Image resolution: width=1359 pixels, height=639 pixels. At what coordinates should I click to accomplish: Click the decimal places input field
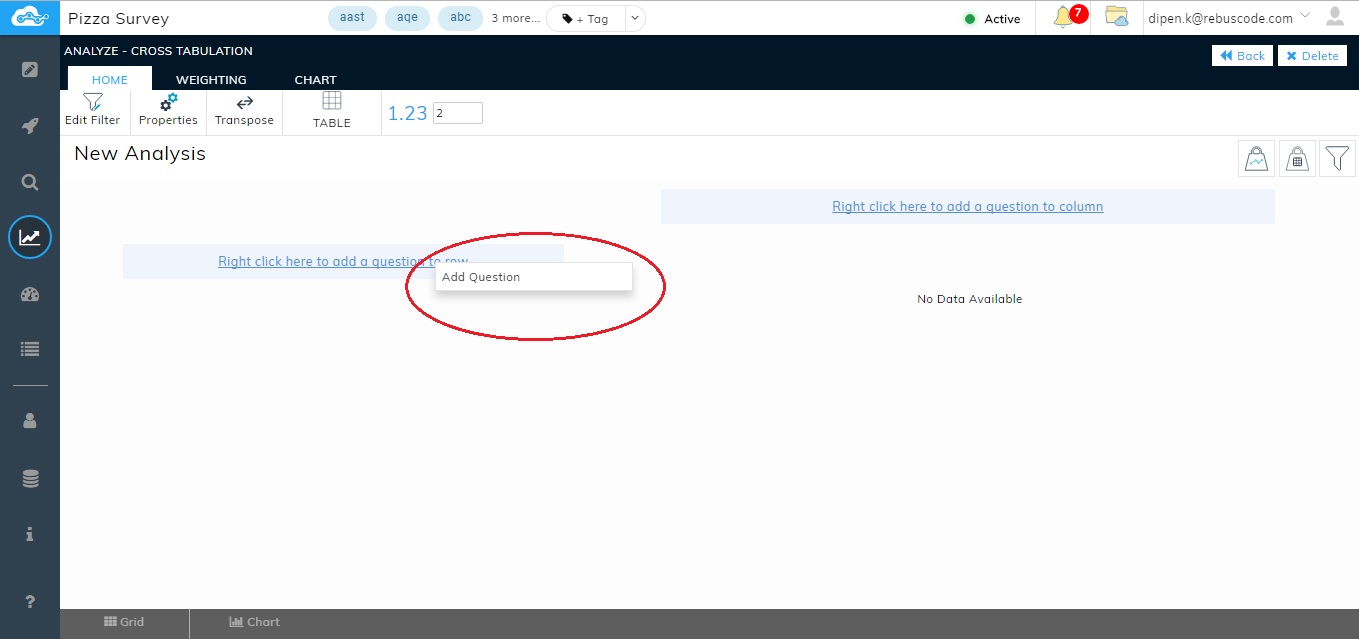pos(458,113)
